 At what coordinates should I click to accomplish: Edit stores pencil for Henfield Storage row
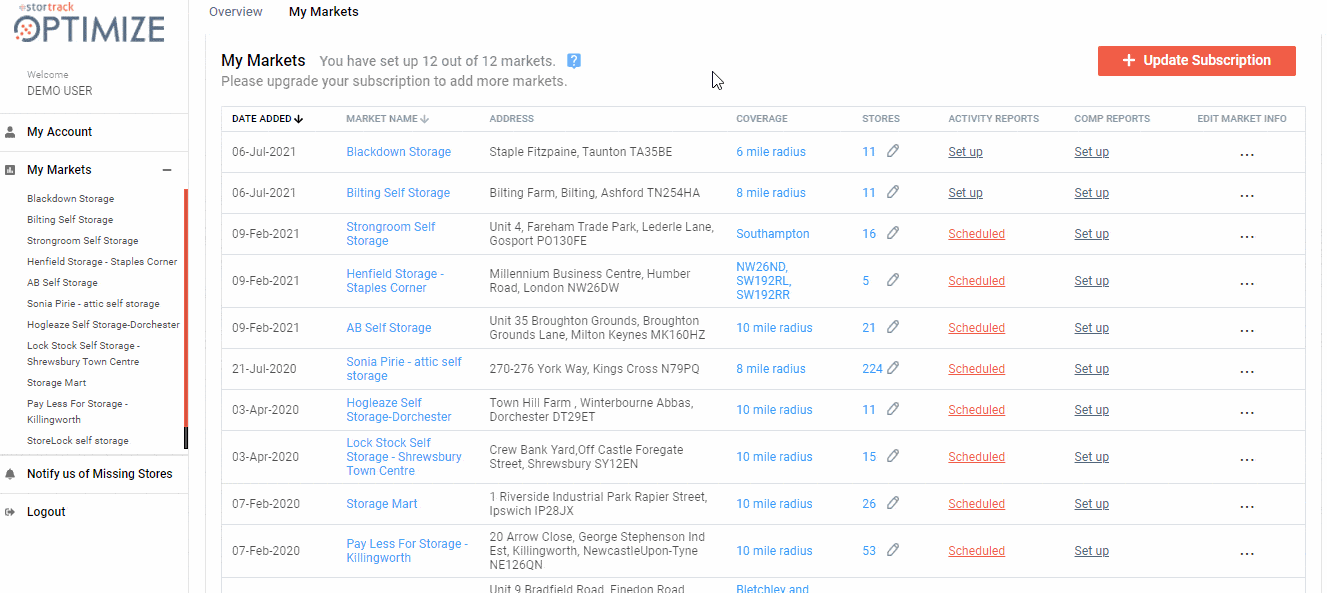tap(893, 280)
